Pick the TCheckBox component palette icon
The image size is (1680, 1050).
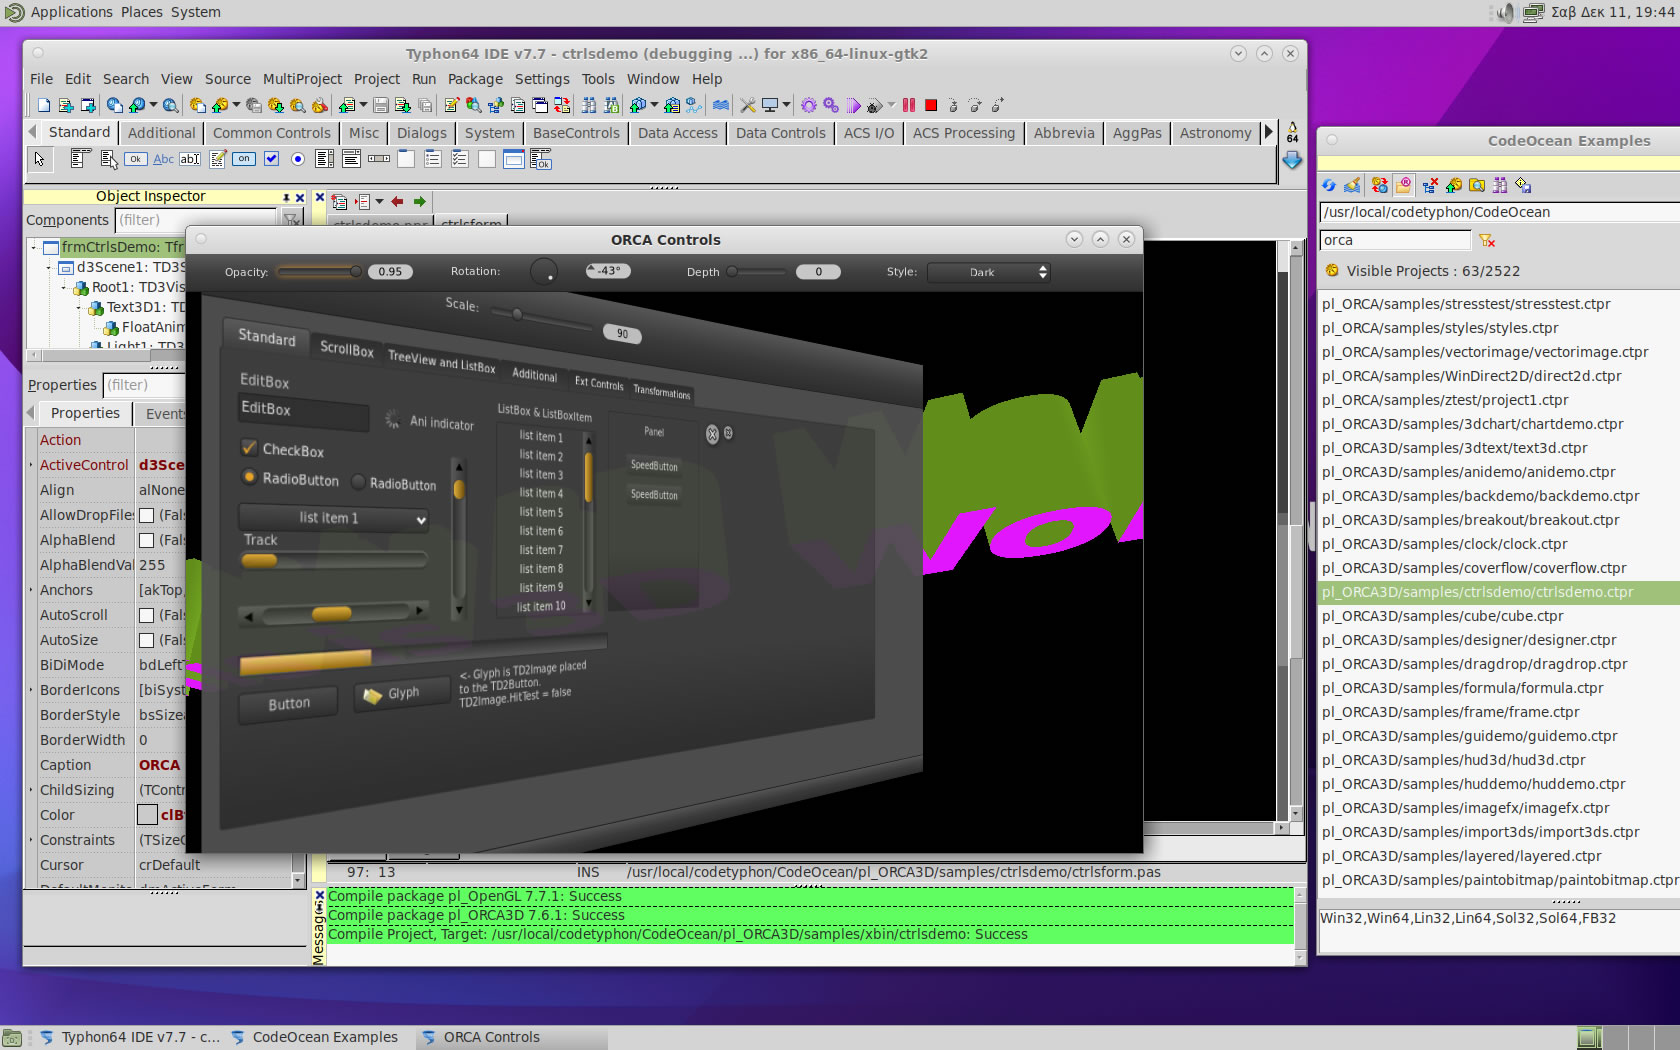click(271, 159)
